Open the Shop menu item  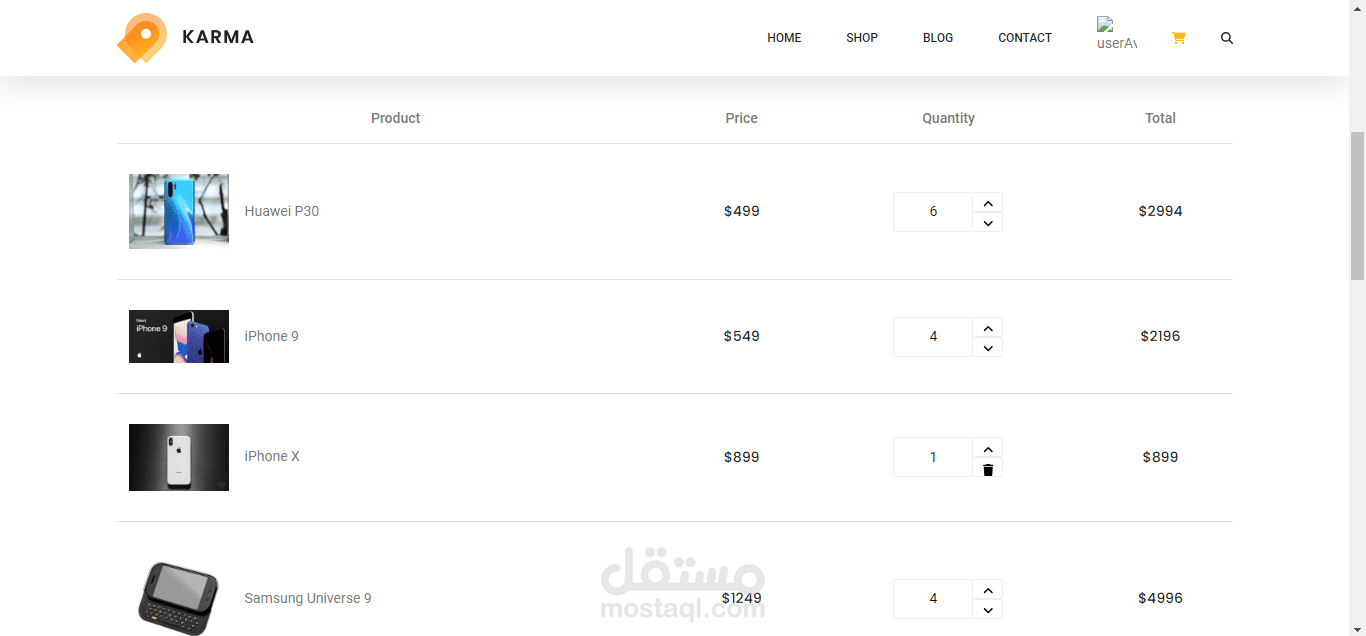tap(862, 38)
